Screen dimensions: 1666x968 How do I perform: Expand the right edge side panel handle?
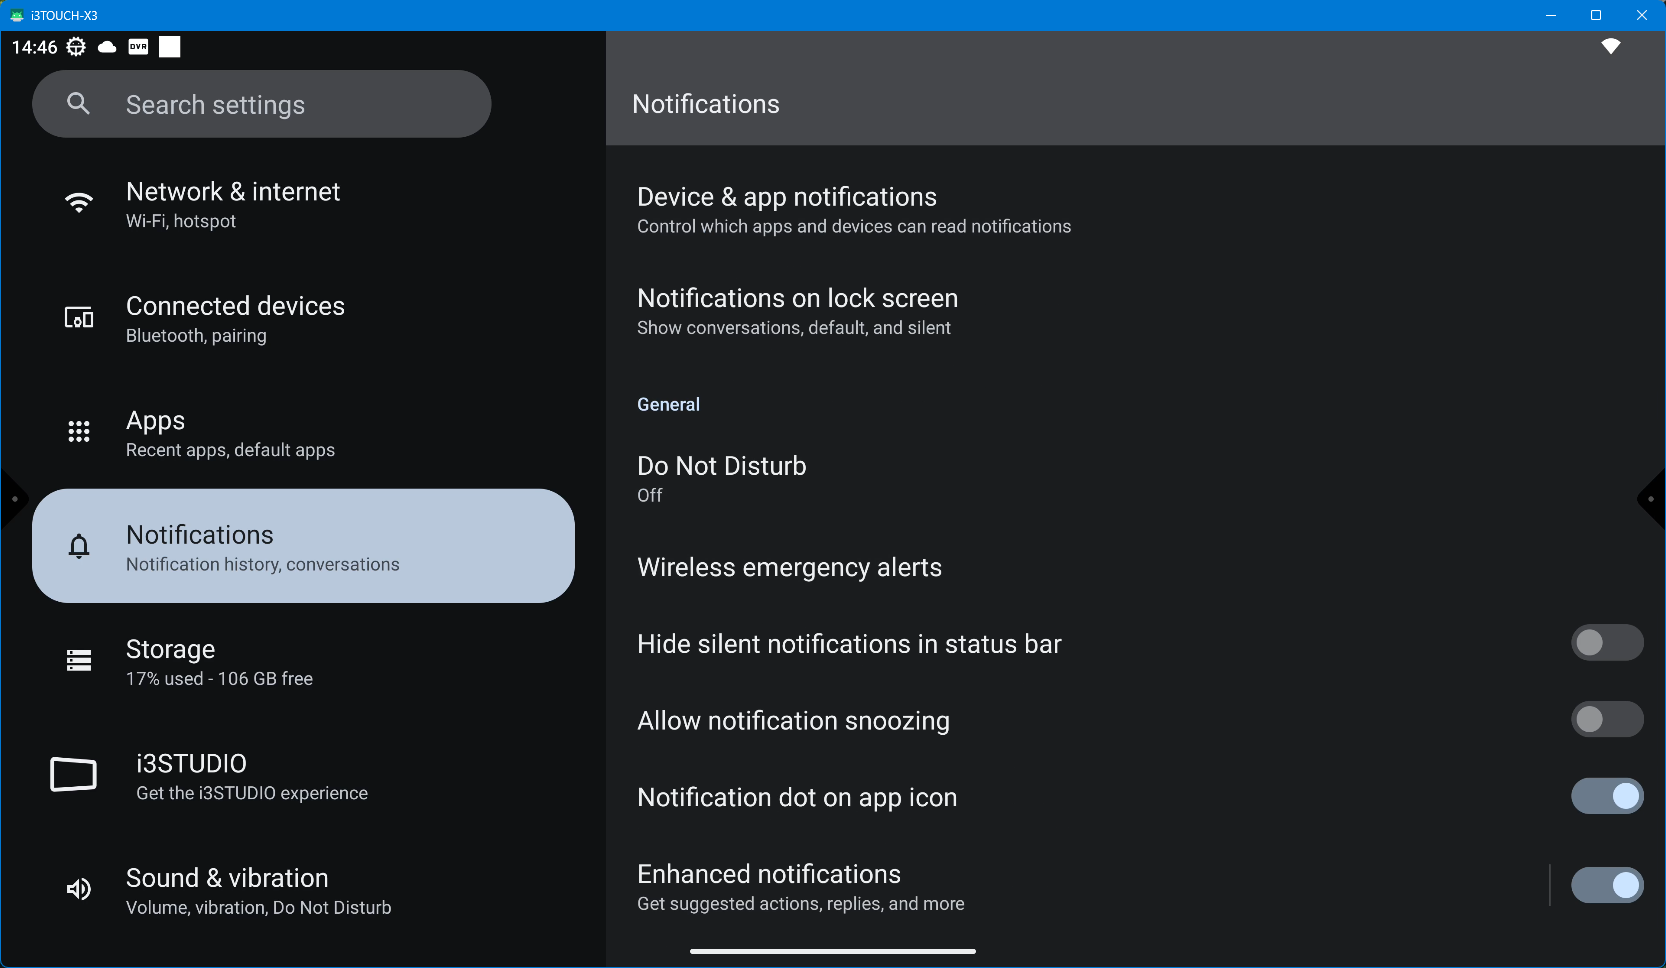(x=1652, y=499)
